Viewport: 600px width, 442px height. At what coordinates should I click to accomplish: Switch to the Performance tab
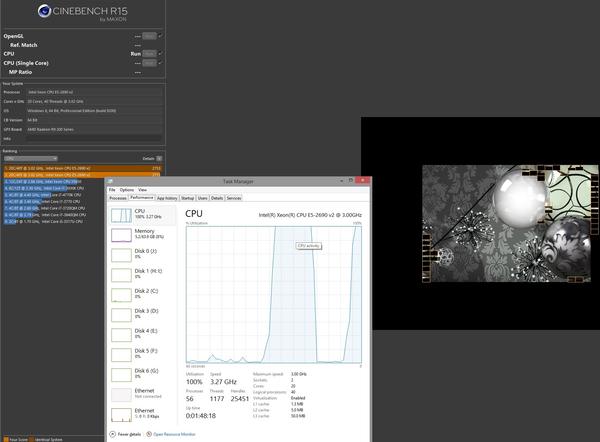(x=142, y=197)
